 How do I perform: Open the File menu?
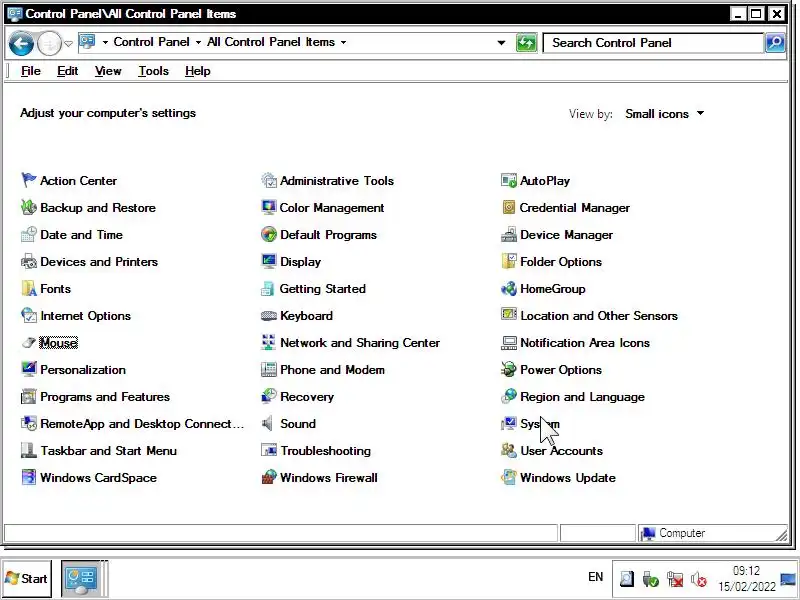point(31,71)
